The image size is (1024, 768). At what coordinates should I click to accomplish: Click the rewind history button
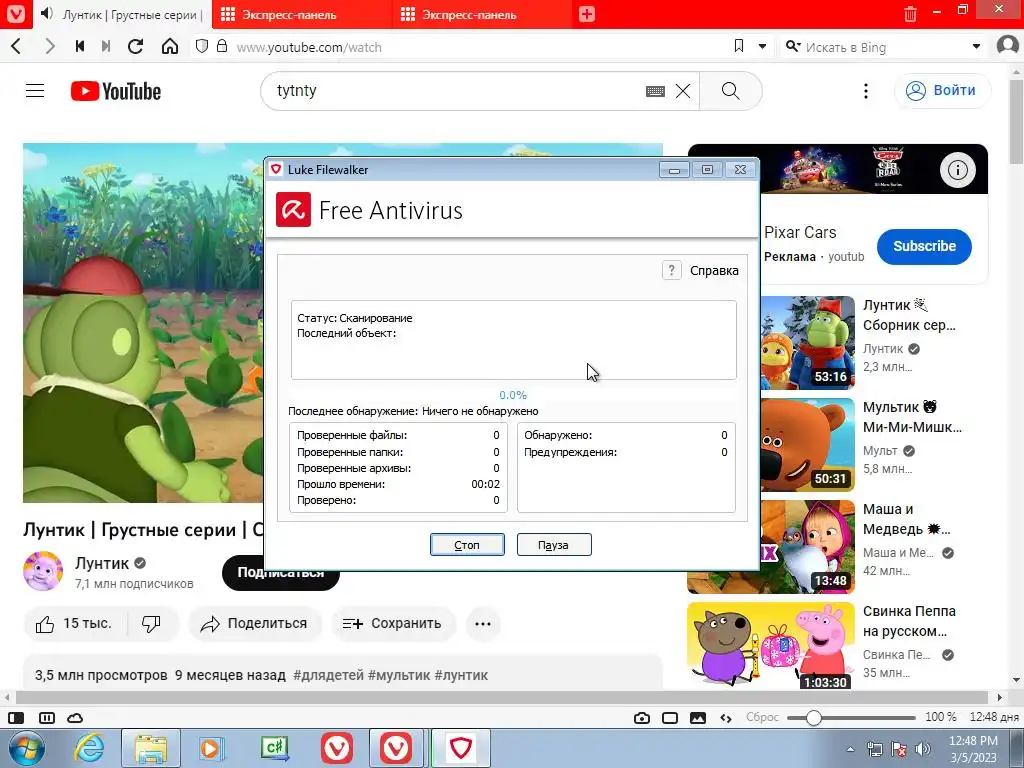point(80,46)
